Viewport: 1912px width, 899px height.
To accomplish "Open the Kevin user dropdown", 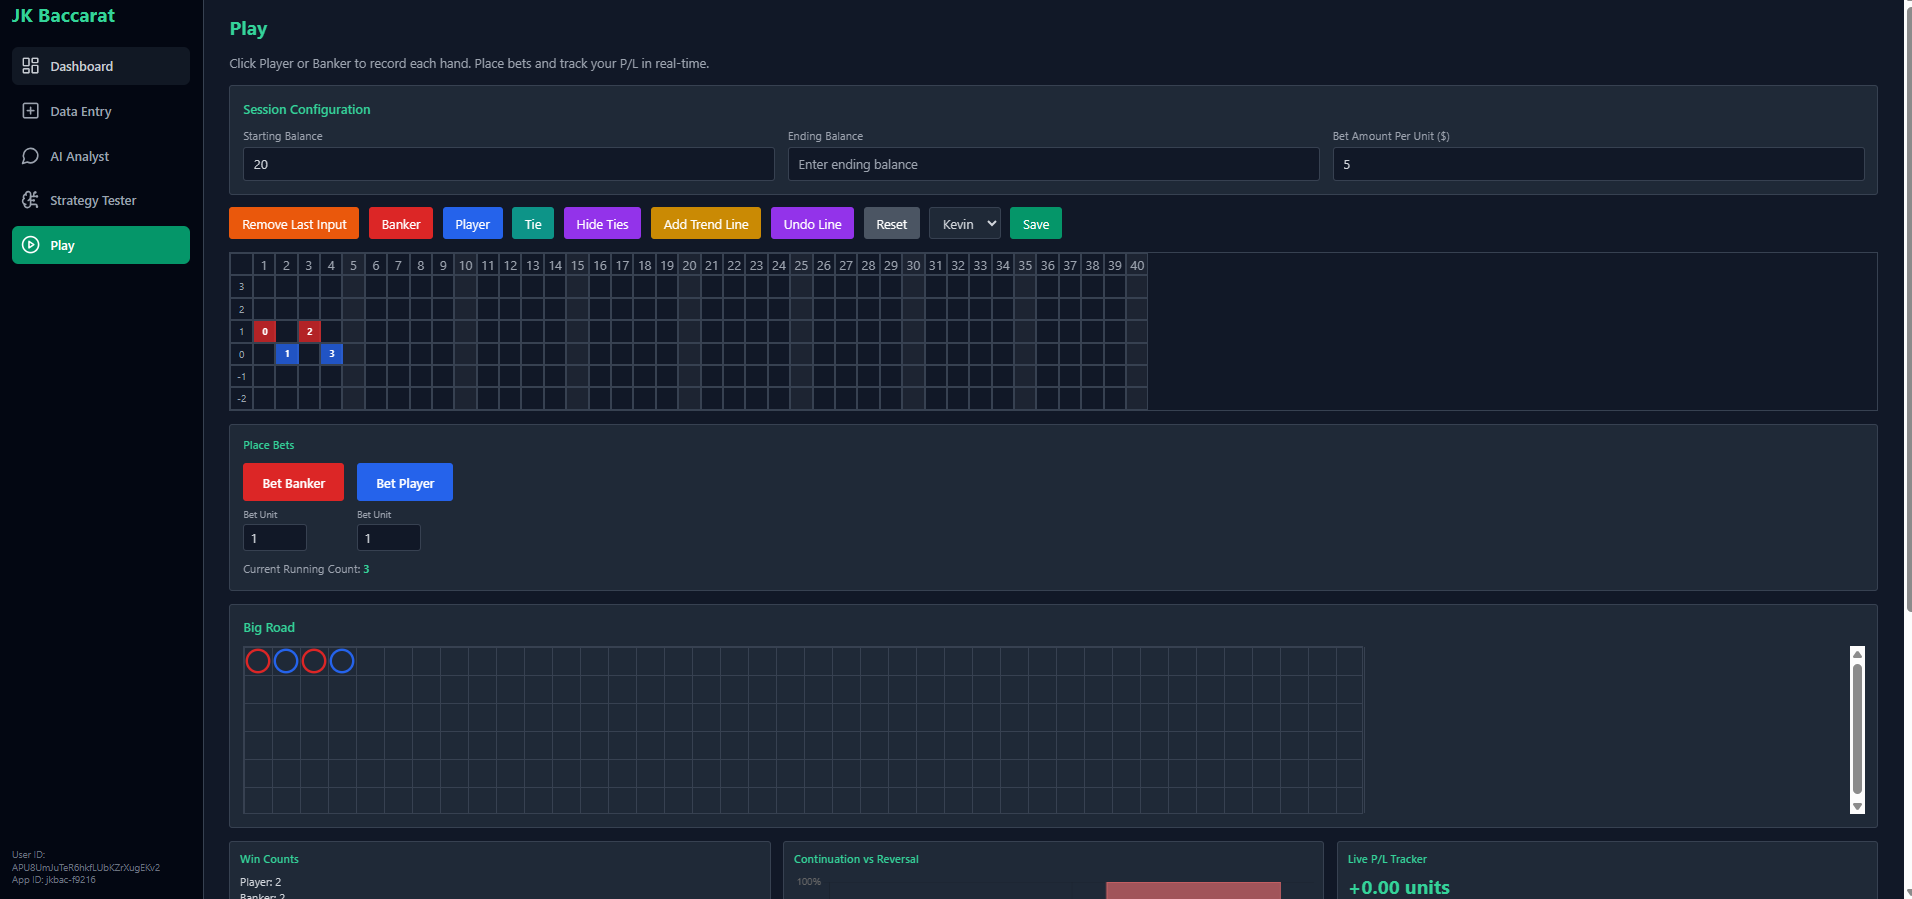I will pos(965,224).
